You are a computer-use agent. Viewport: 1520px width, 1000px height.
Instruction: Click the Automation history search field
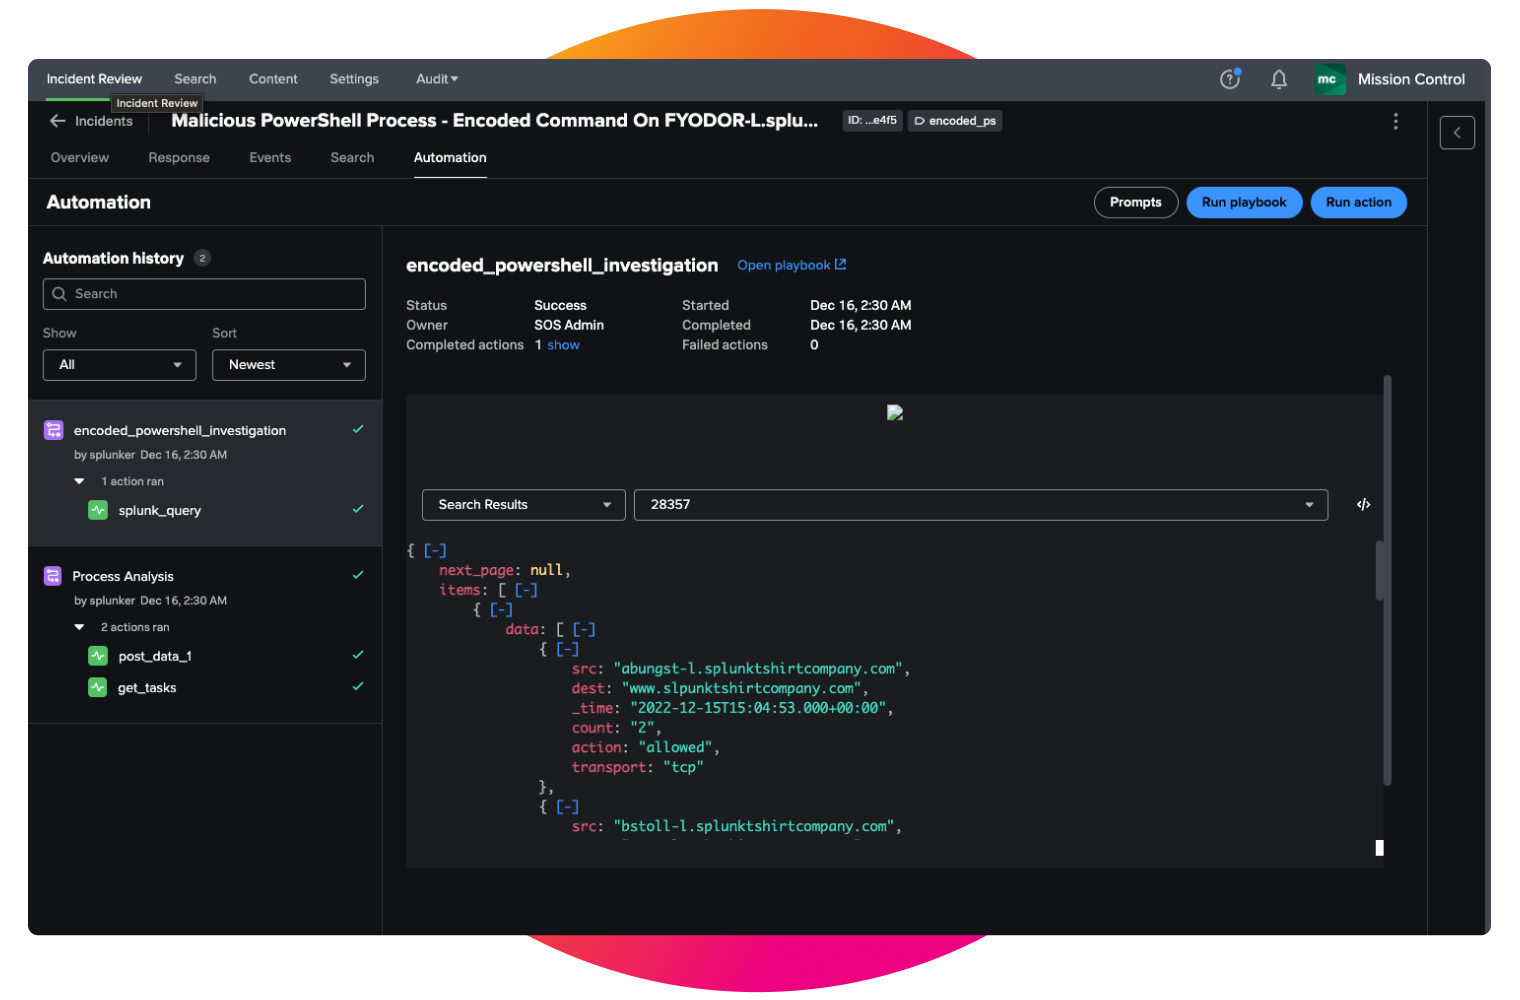tap(204, 294)
